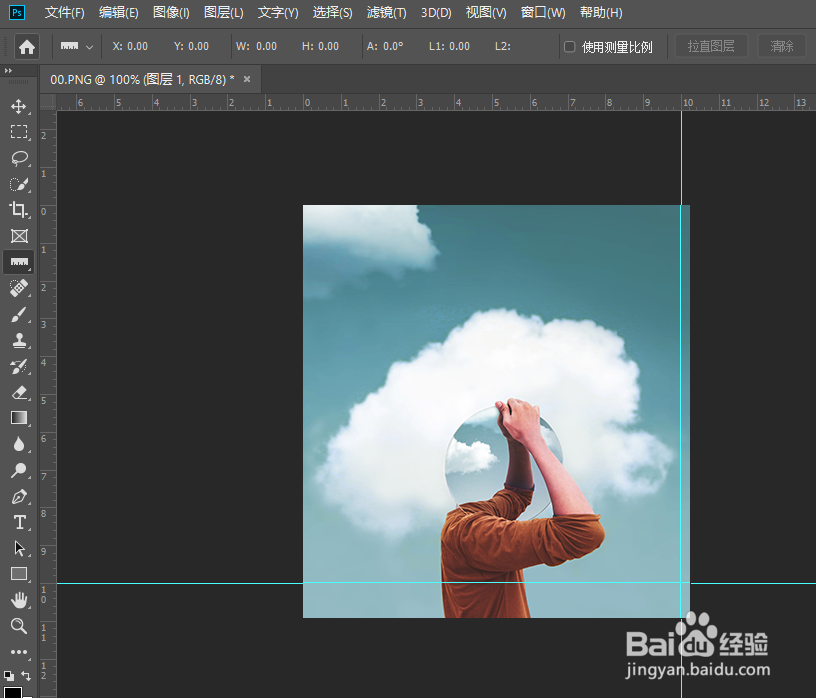The height and width of the screenshot is (698, 816).
Task: Click the L2: readout
Action: point(503,46)
